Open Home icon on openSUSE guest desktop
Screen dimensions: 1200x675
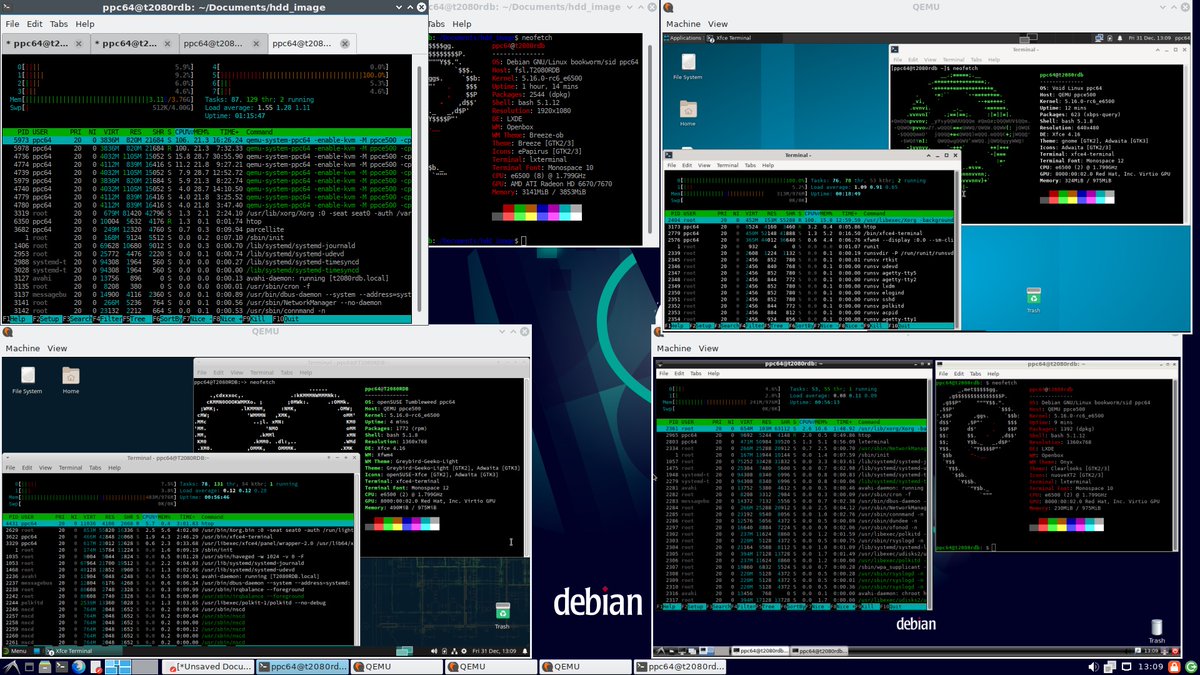click(x=71, y=380)
